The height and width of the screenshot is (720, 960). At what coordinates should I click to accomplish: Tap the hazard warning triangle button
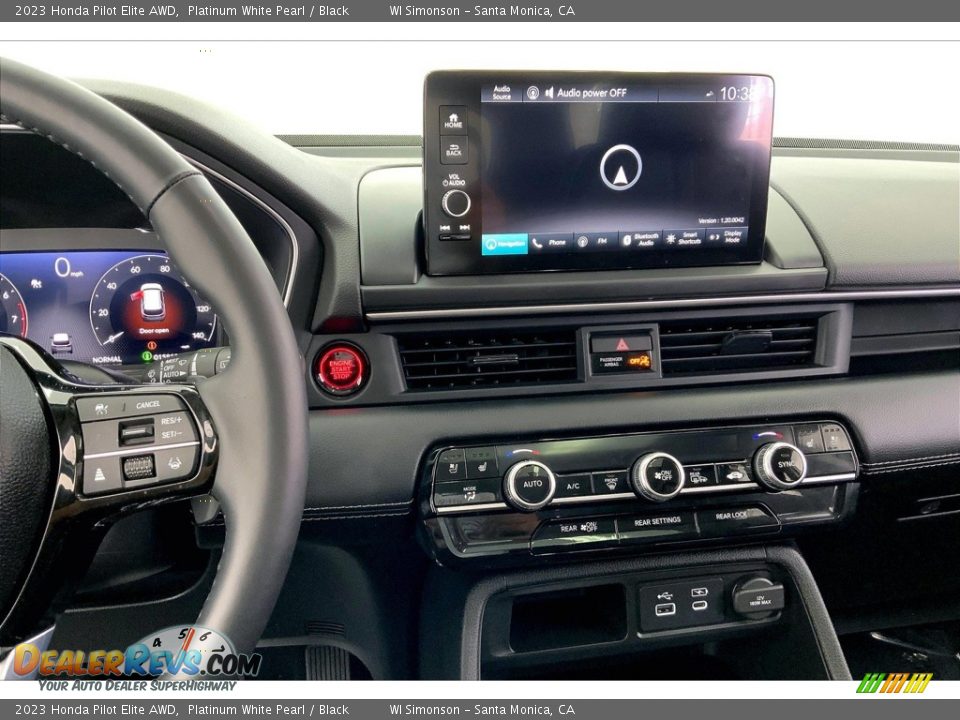(x=621, y=343)
